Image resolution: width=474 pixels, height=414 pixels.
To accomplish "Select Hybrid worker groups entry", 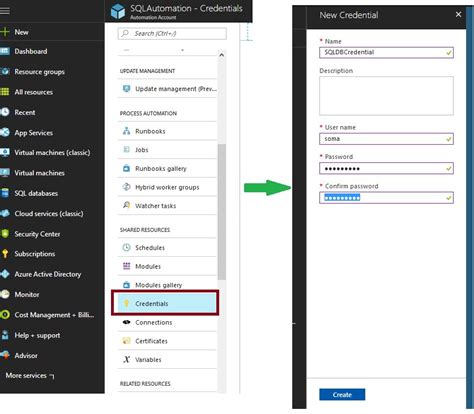I will click(167, 187).
